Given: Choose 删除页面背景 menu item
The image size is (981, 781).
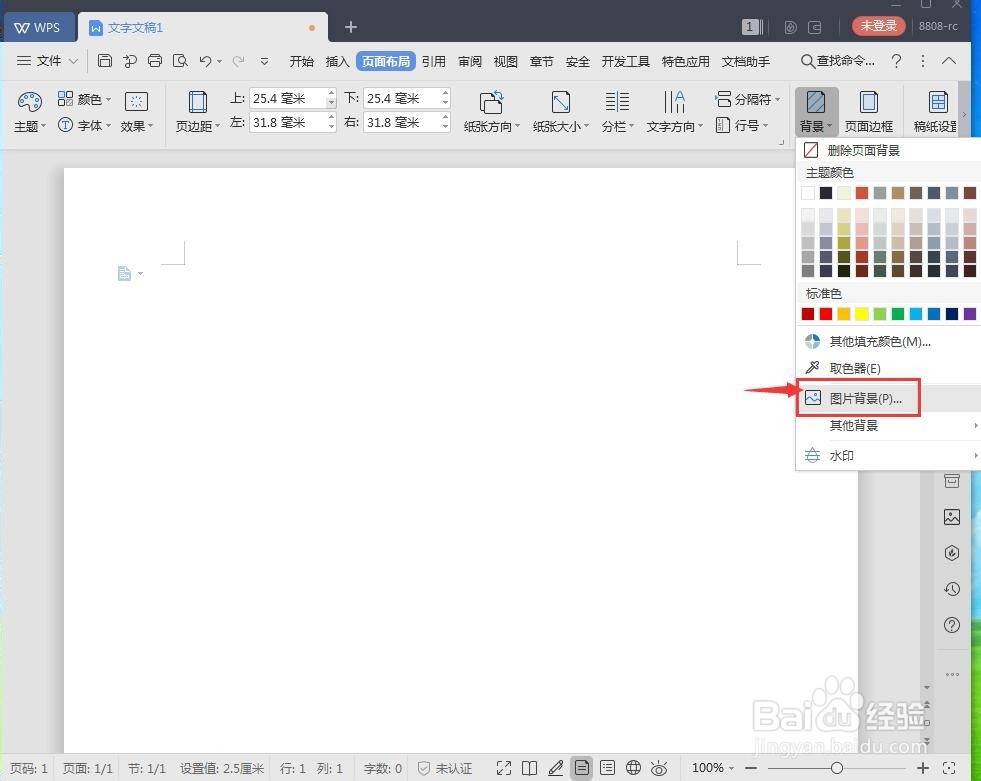Looking at the screenshot, I should pyautogui.click(x=888, y=150).
